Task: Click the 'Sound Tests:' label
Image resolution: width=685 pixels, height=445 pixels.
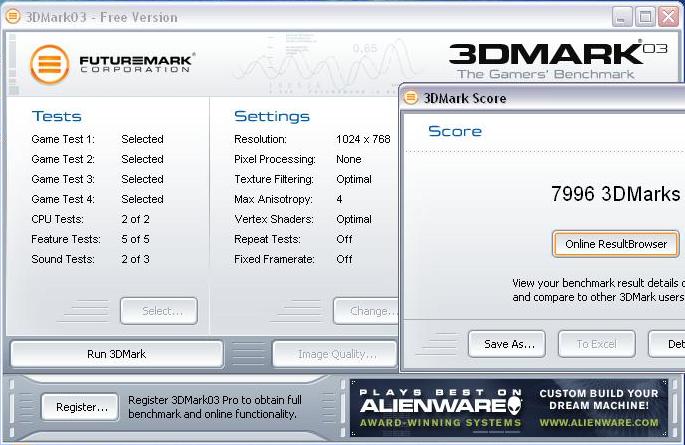Action: point(63,259)
